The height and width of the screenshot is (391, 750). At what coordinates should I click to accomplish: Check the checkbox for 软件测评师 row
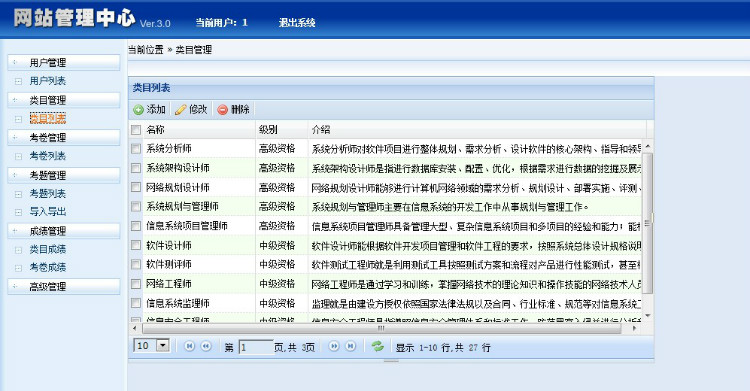(136, 264)
